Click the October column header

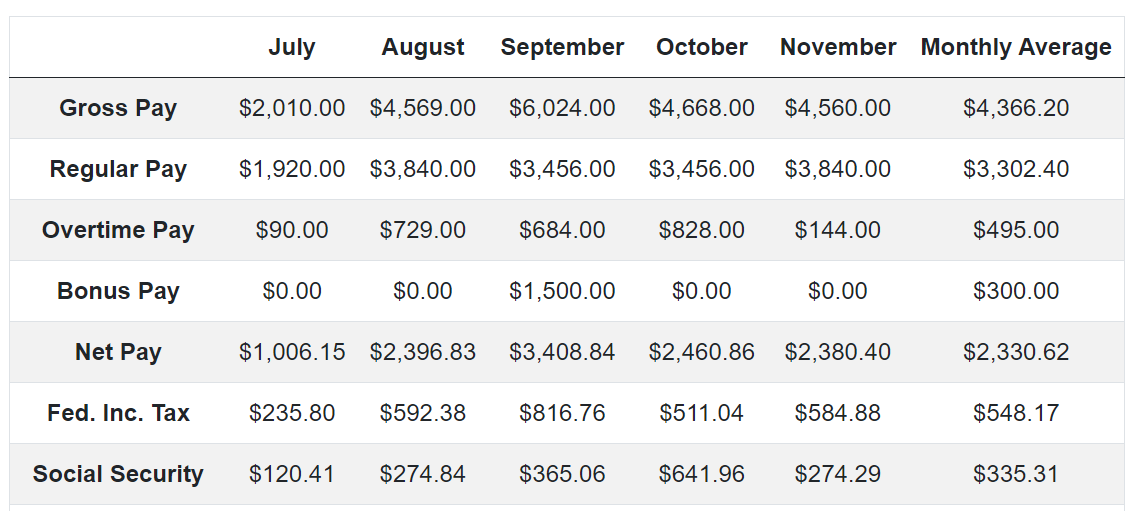click(701, 47)
